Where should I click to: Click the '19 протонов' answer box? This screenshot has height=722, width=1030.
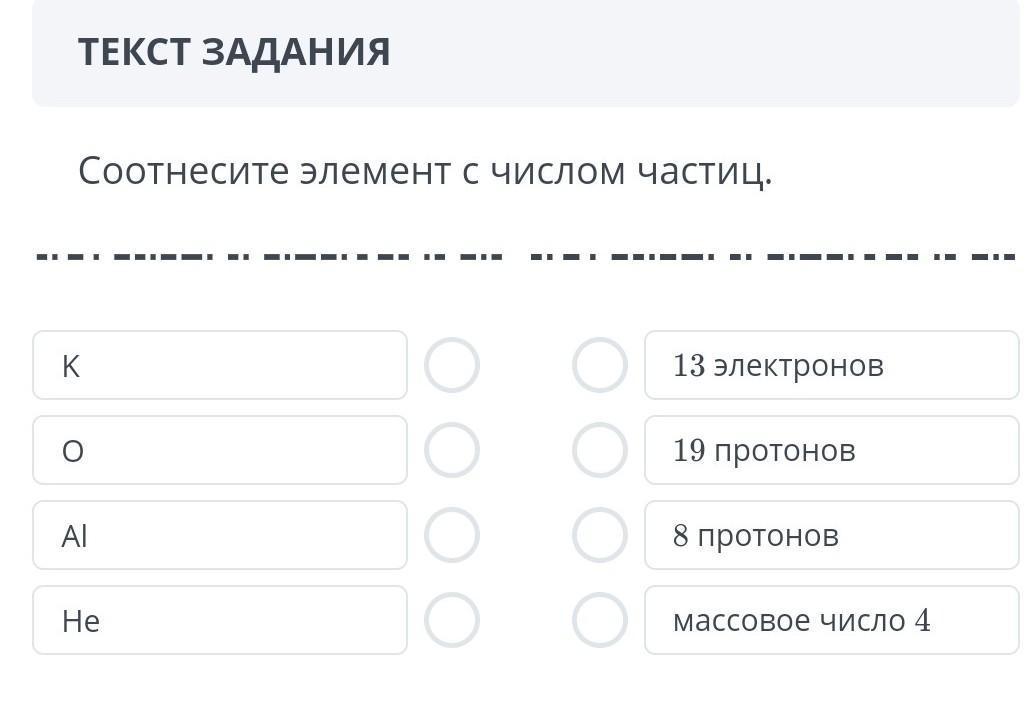[831, 450]
